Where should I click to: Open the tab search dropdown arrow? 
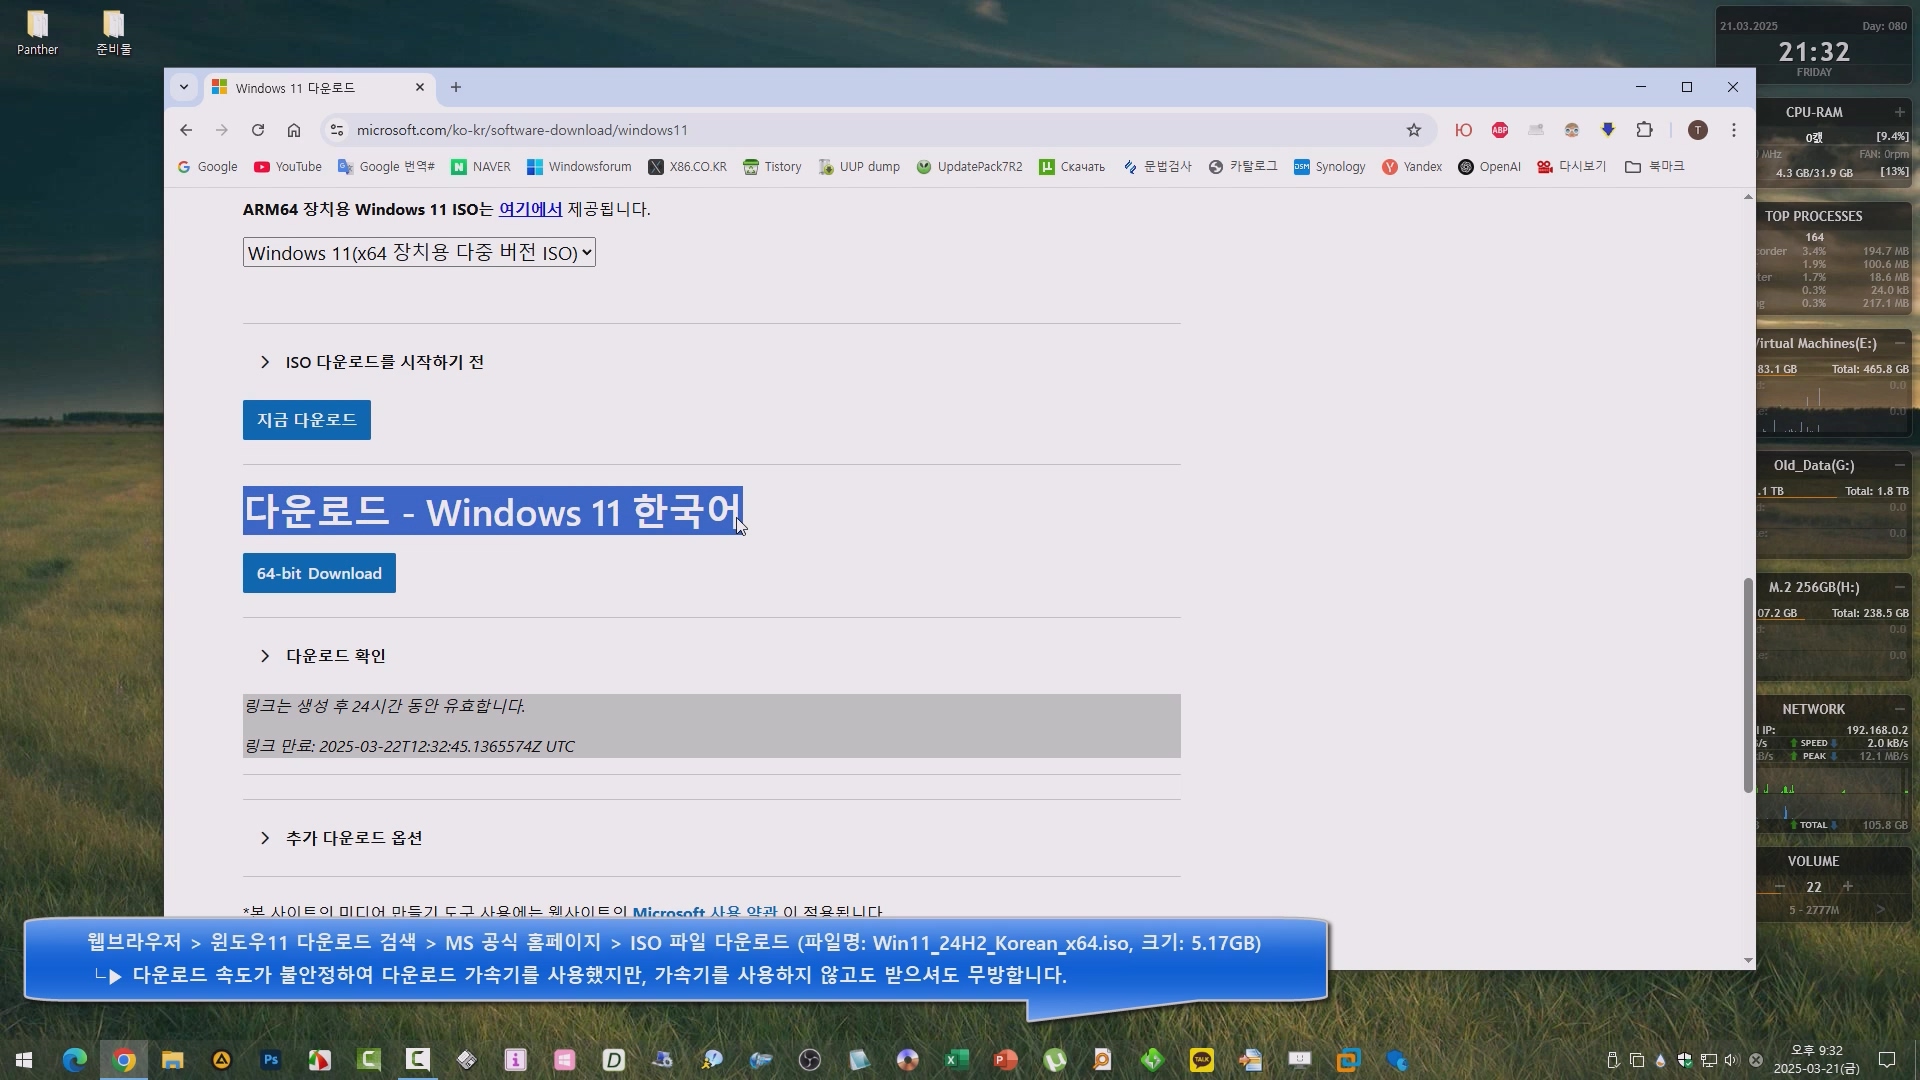(x=184, y=88)
